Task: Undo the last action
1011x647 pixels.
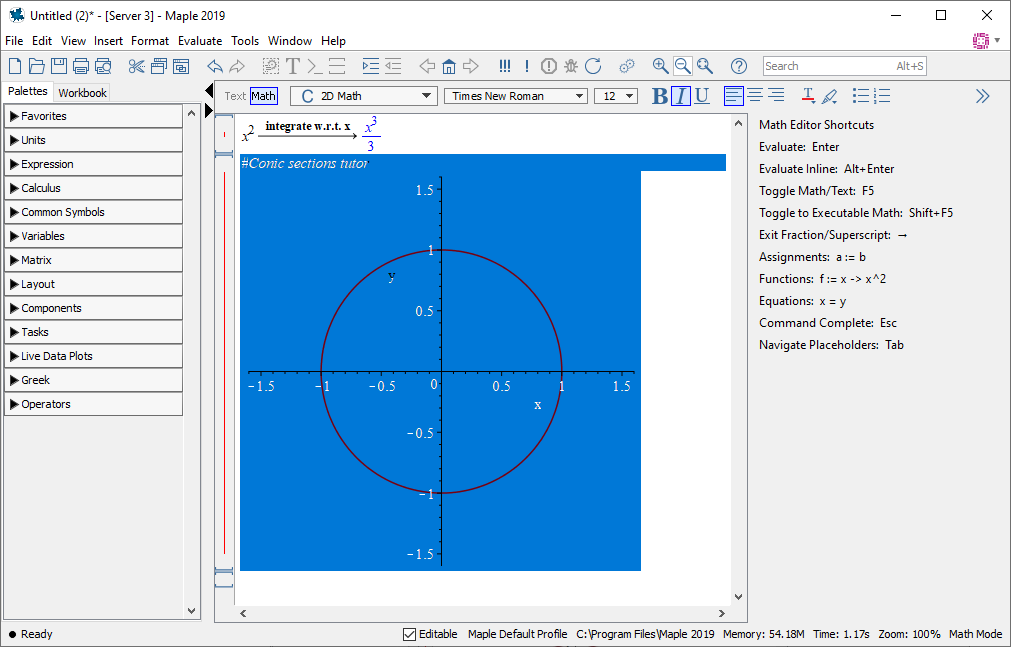Action: pos(215,66)
